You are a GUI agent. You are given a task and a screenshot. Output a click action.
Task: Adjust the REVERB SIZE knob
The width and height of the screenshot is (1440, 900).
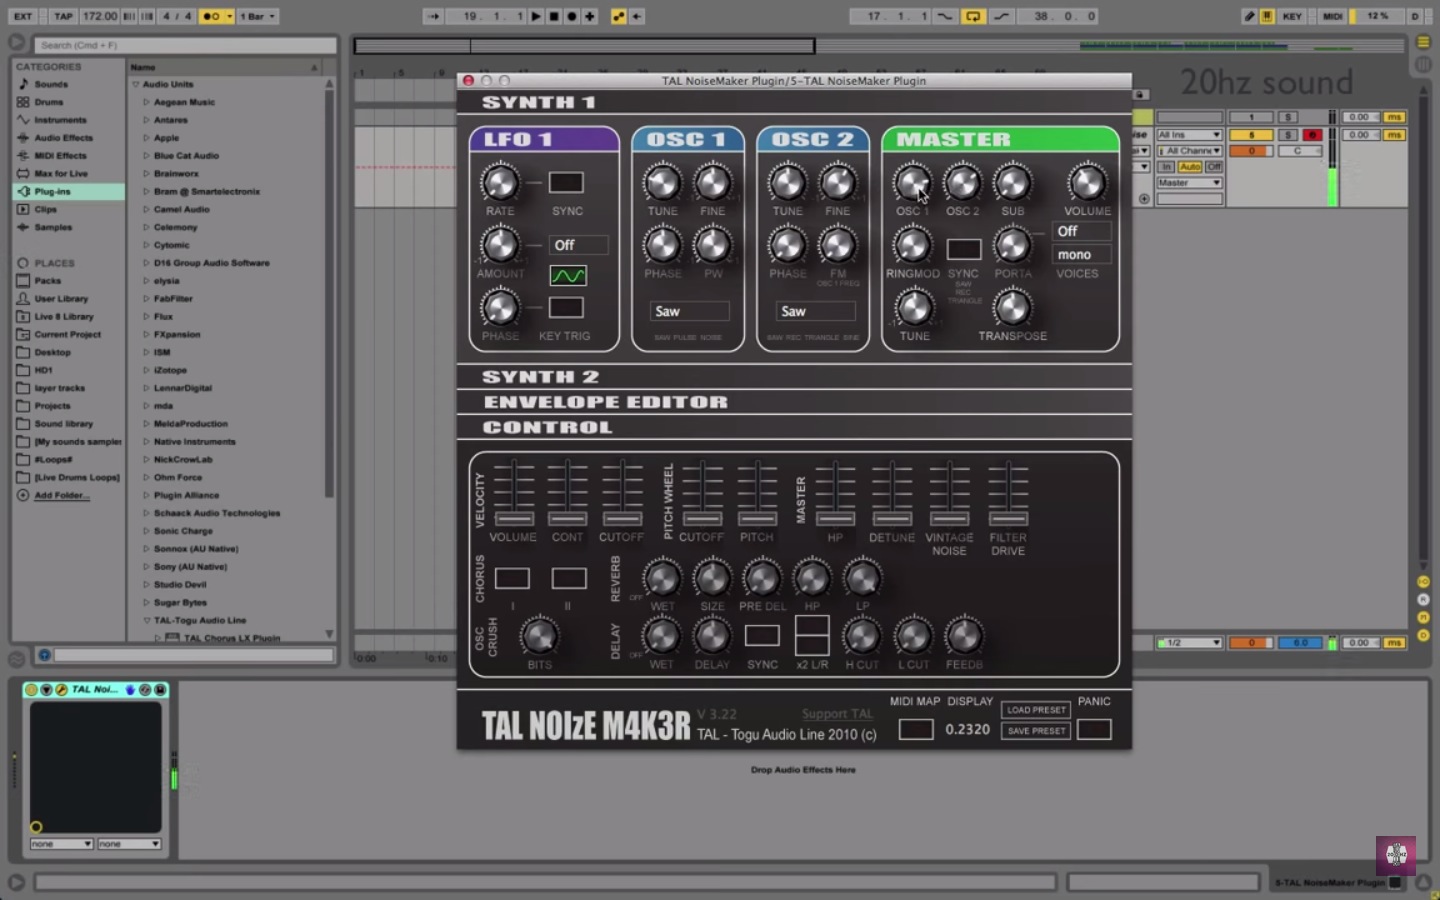(x=712, y=578)
